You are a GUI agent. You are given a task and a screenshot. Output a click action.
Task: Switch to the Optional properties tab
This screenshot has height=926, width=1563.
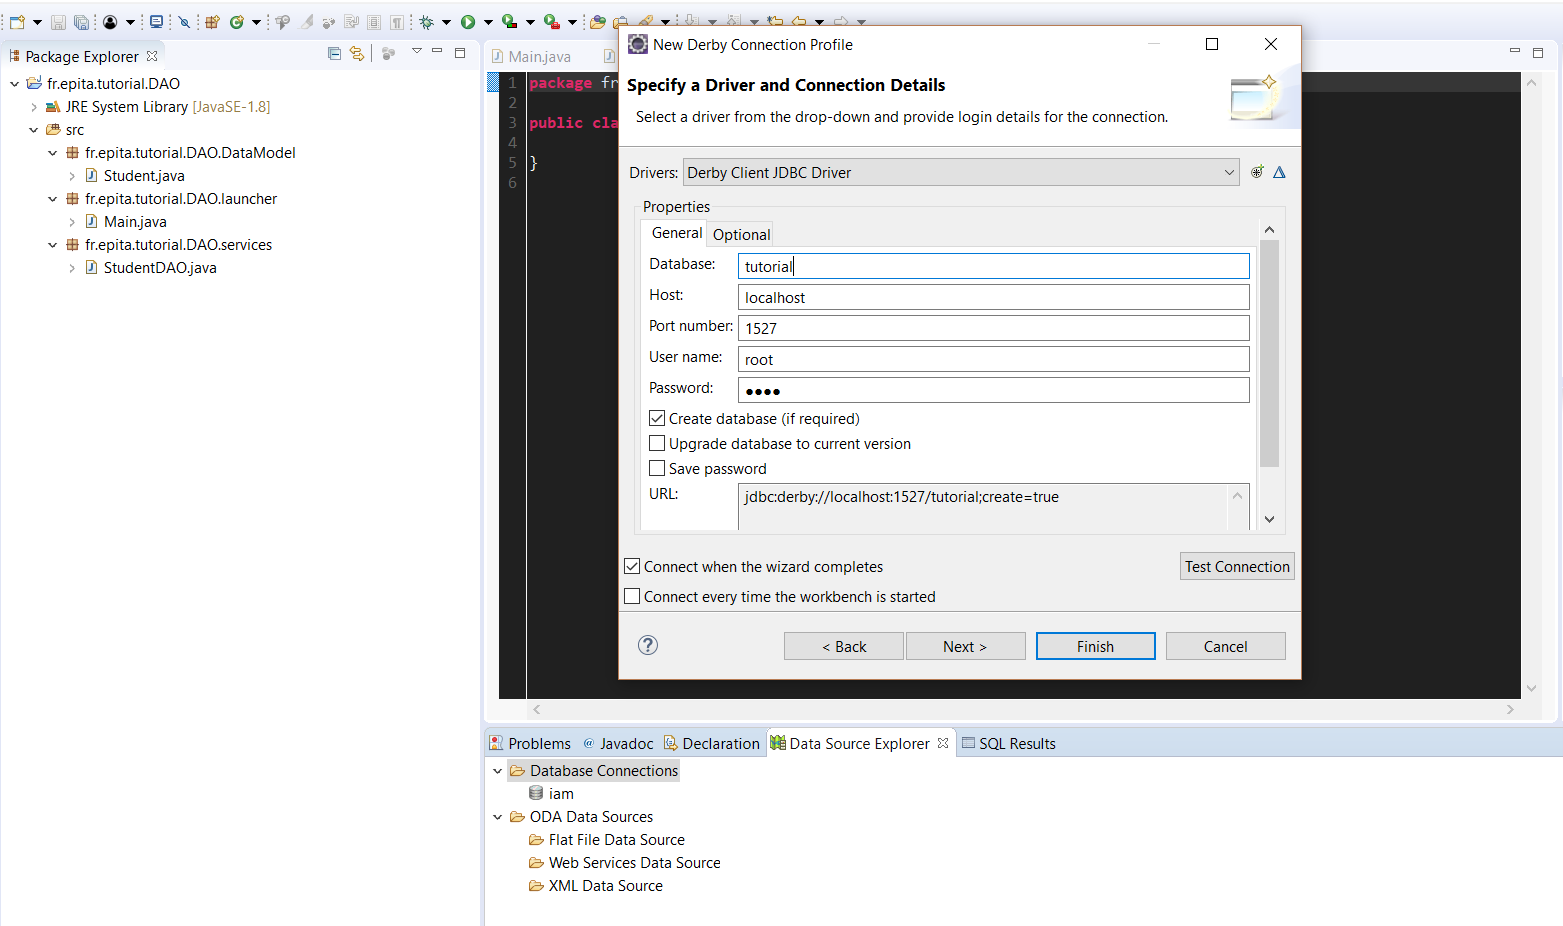point(741,234)
